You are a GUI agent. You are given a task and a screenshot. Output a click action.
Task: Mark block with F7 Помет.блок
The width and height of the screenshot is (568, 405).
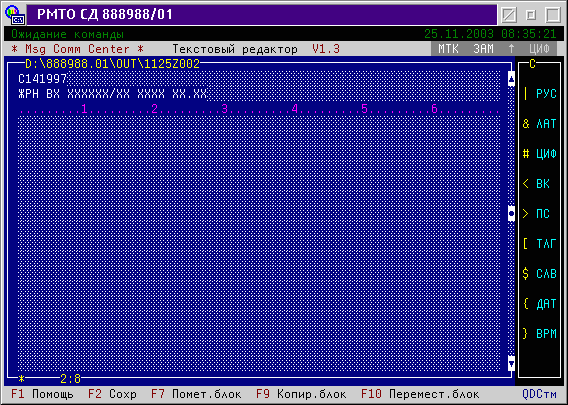196,394
